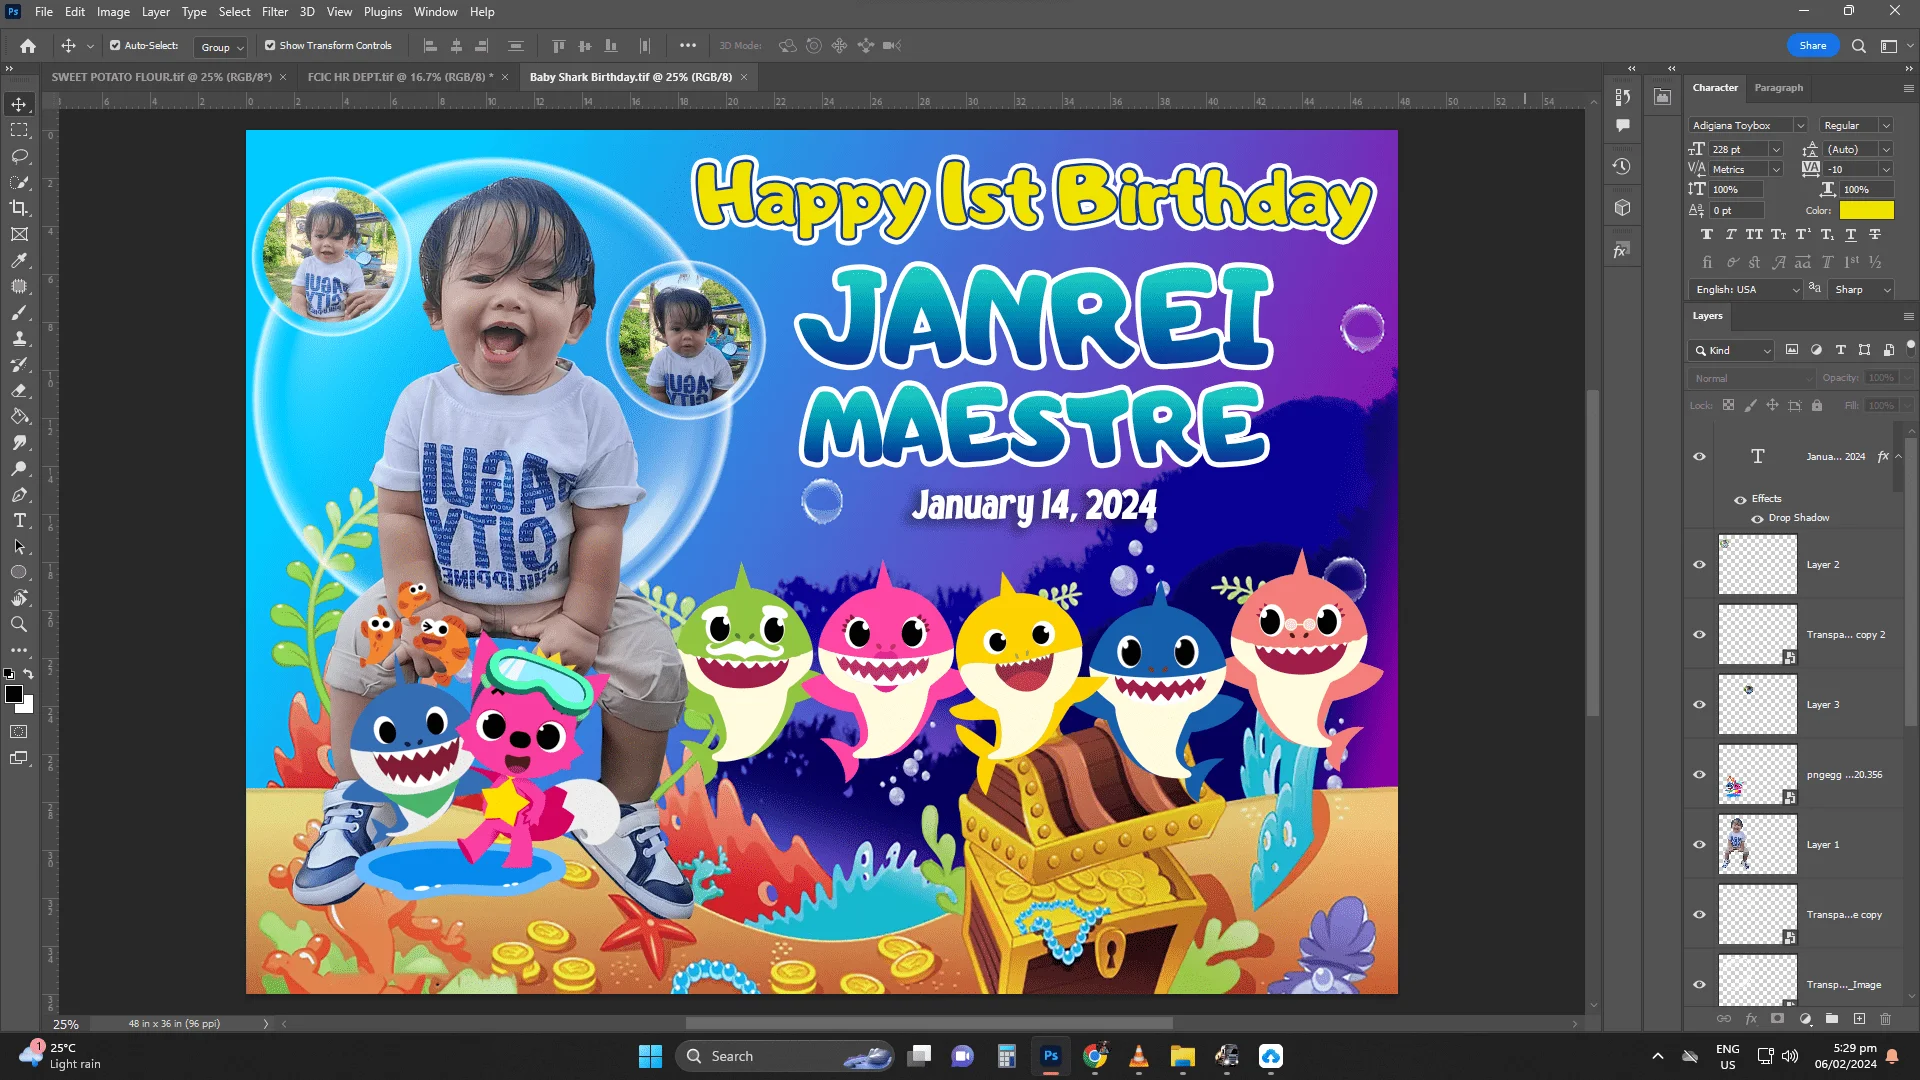Hide the Layer 2 layer
This screenshot has width=1920, height=1080.
[x=1699, y=565]
